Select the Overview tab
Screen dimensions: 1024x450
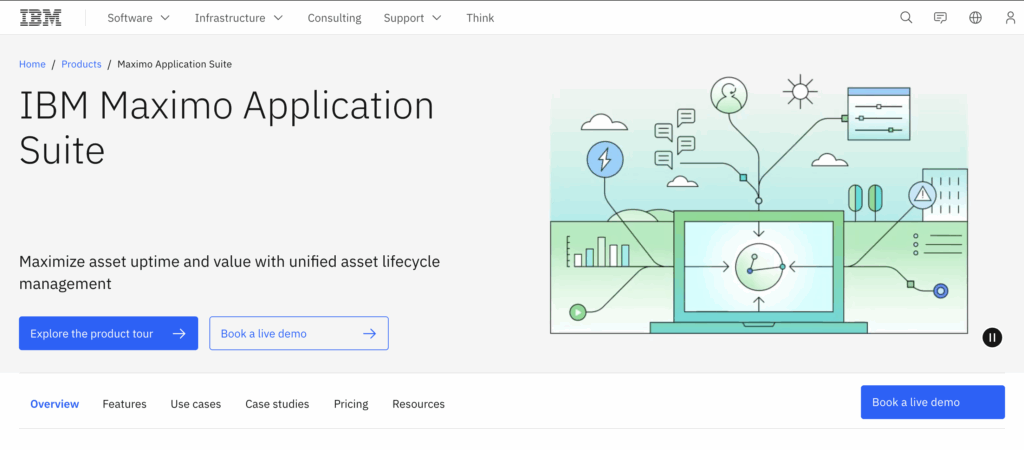[x=55, y=404]
